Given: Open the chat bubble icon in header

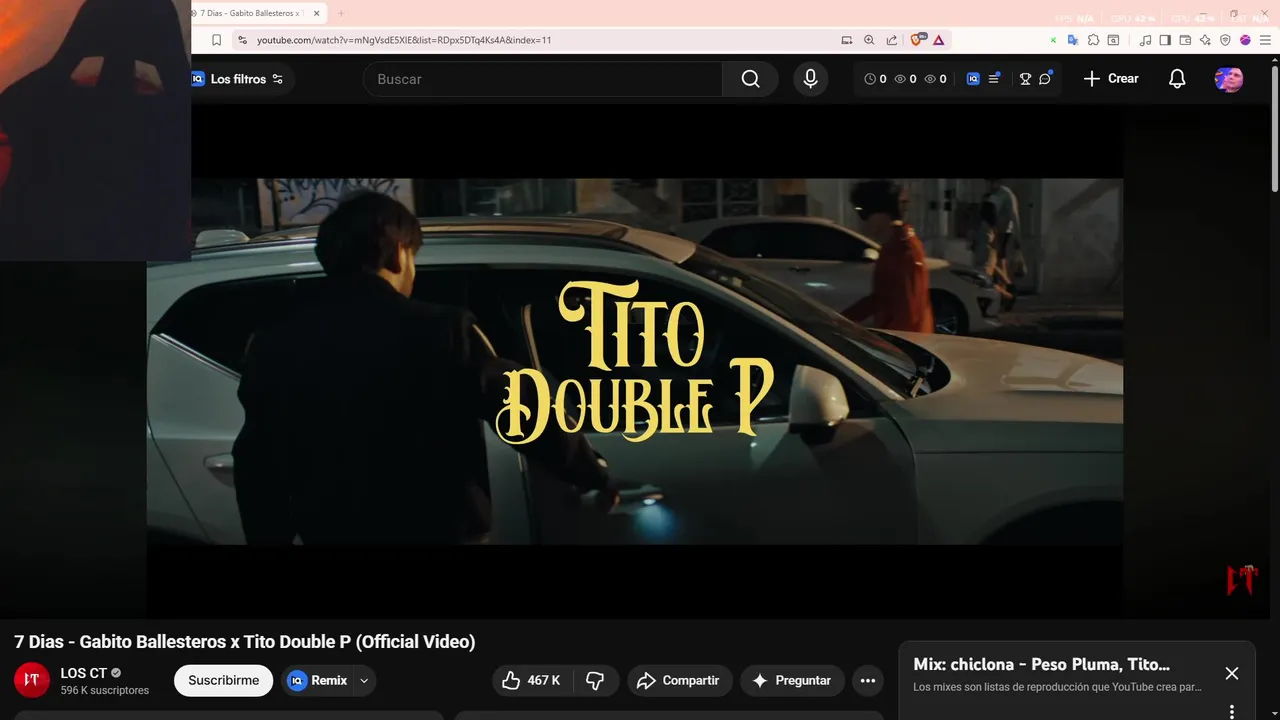Looking at the screenshot, I should (1045, 78).
